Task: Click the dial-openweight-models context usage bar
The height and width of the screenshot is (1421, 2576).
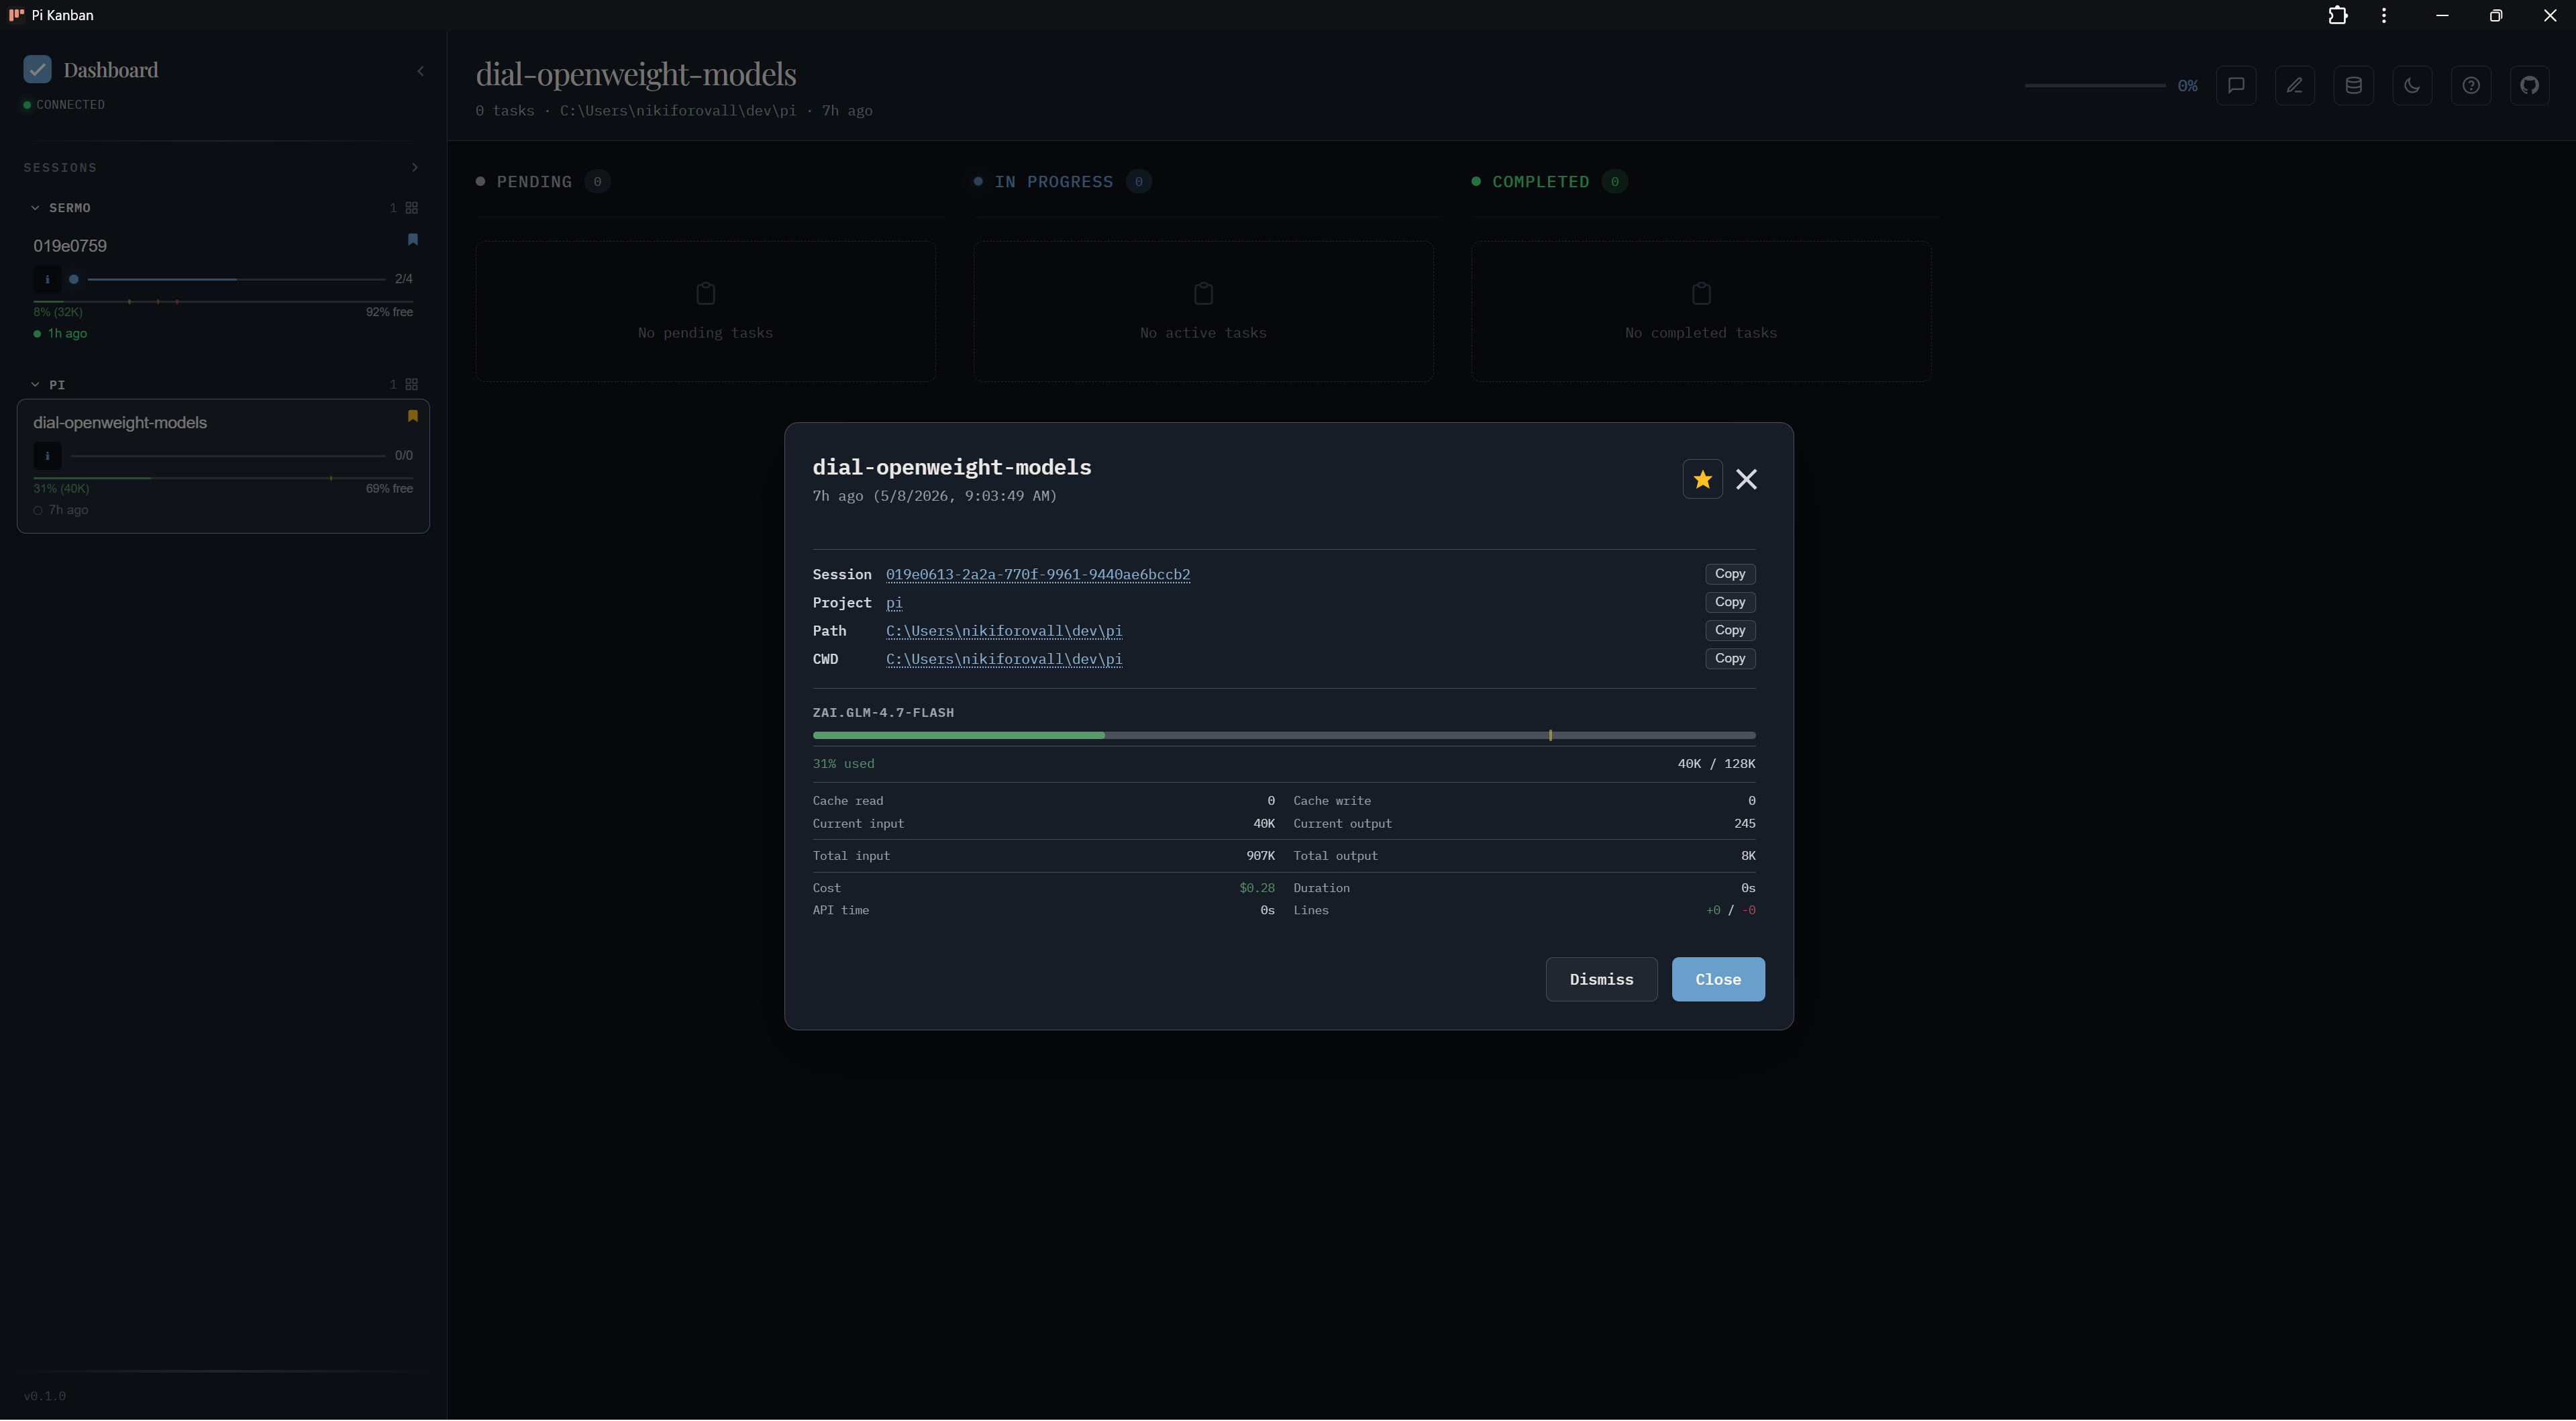Action: tap(223, 478)
